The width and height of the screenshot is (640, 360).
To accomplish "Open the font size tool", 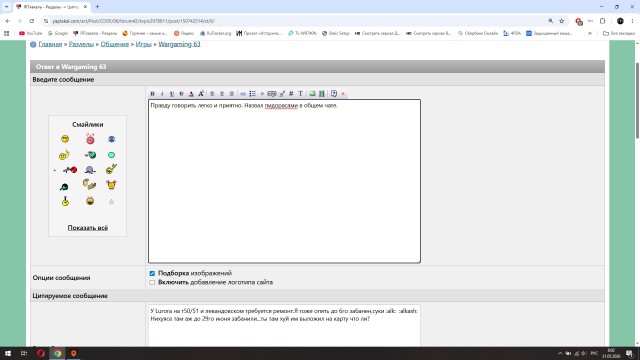I will 201,93.
